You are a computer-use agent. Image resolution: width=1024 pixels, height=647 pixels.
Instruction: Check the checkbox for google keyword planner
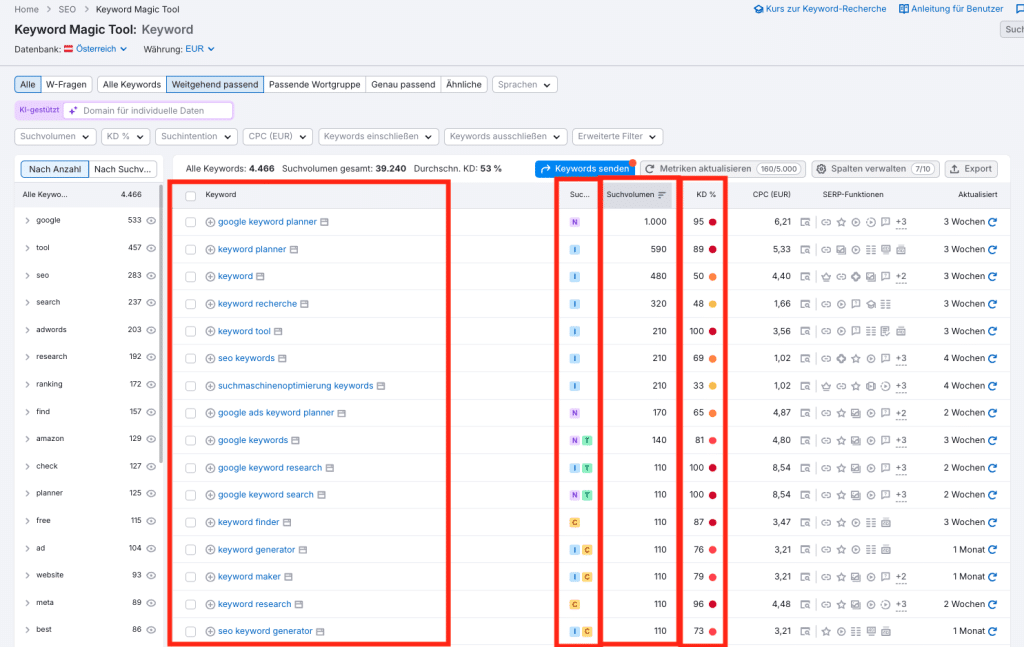[x=190, y=222]
